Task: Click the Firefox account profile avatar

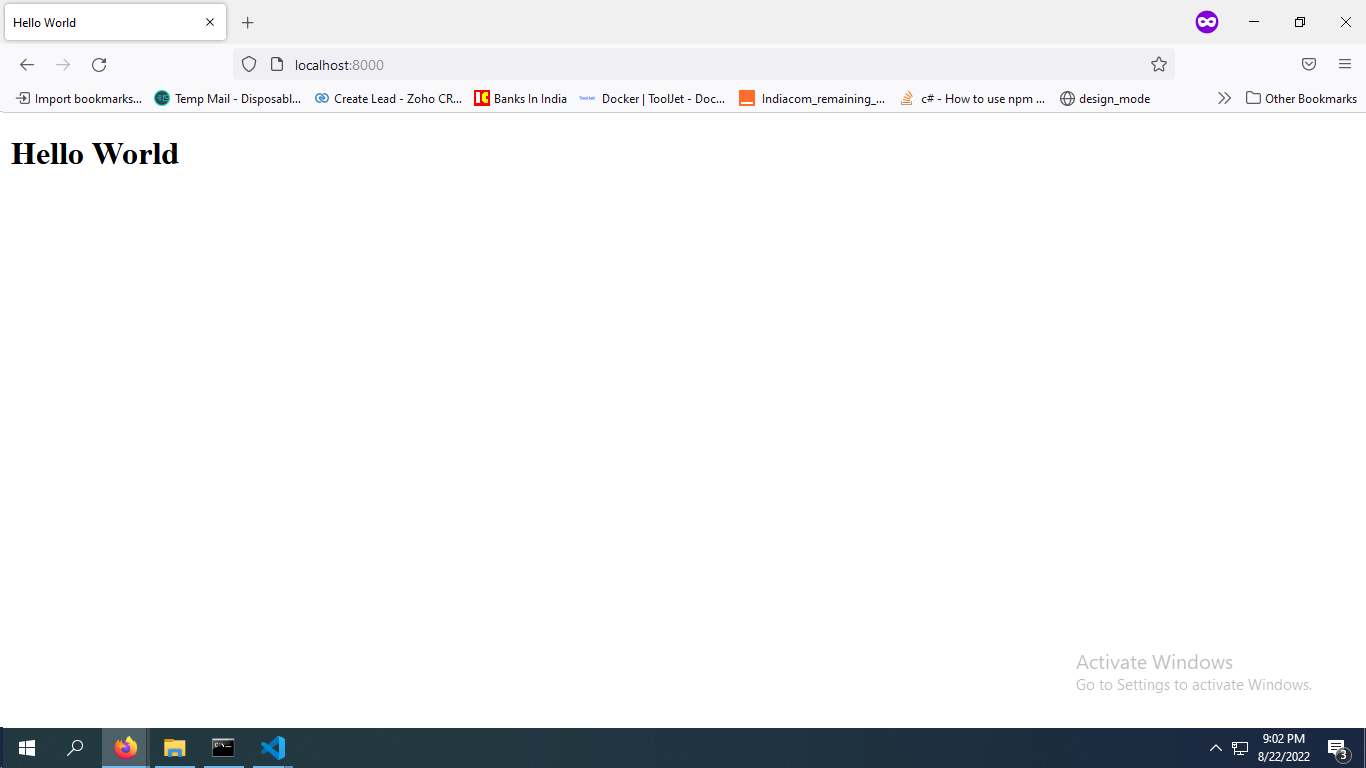Action: [1206, 22]
